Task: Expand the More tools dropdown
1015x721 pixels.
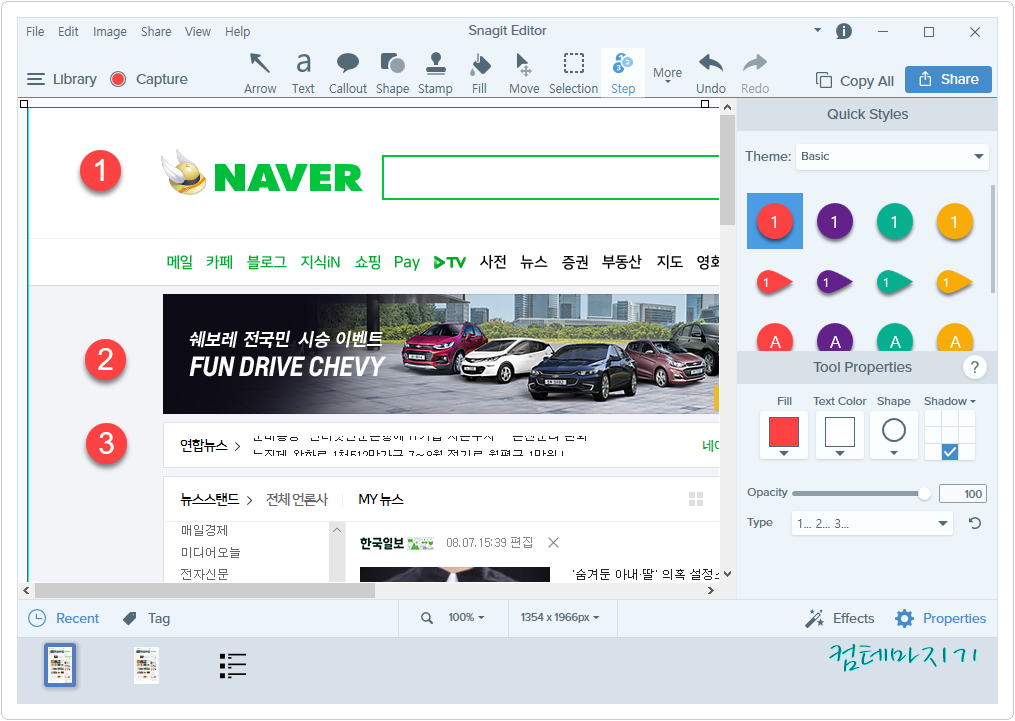Action: pos(667,76)
